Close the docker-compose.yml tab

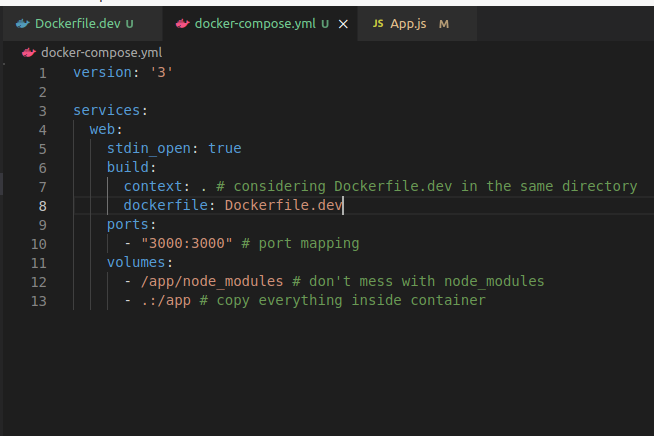(343, 24)
